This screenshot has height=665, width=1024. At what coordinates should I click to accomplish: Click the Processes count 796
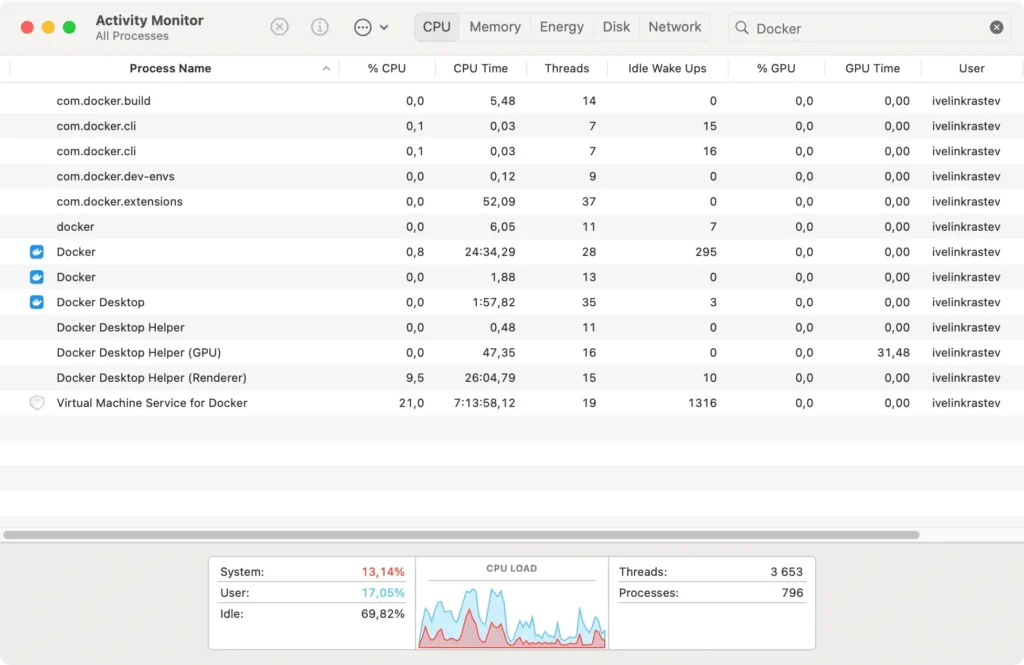pyautogui.click(x=792, y=592)
